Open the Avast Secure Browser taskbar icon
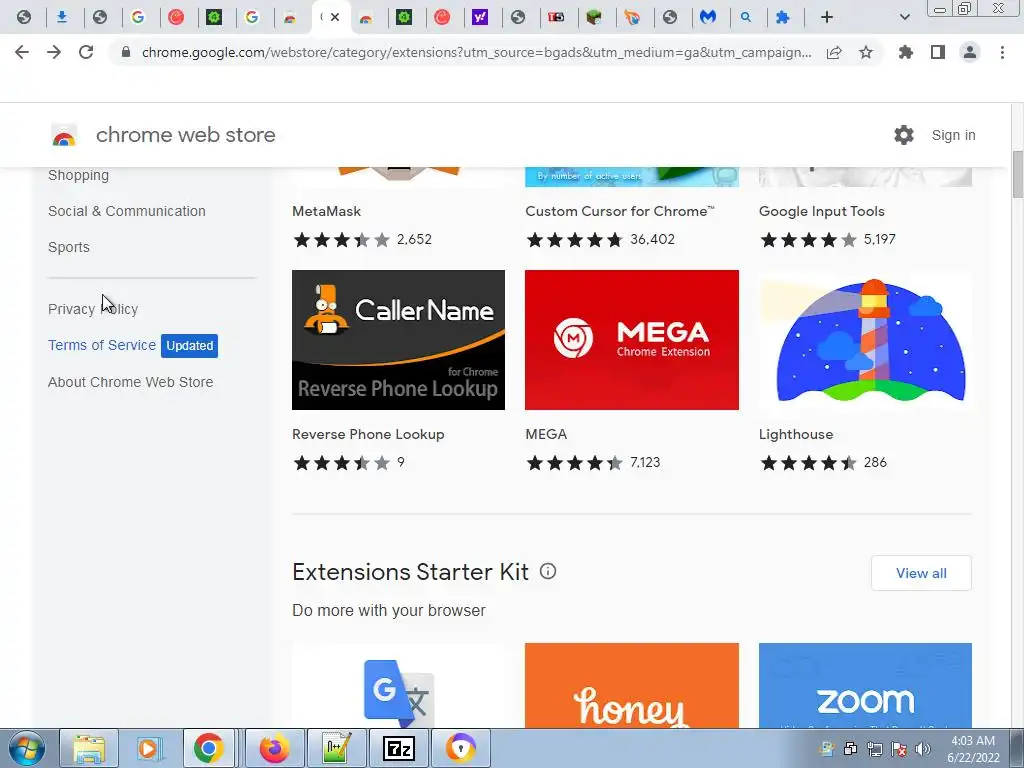This screenshot has width=1024, height=768. point(461,748)
